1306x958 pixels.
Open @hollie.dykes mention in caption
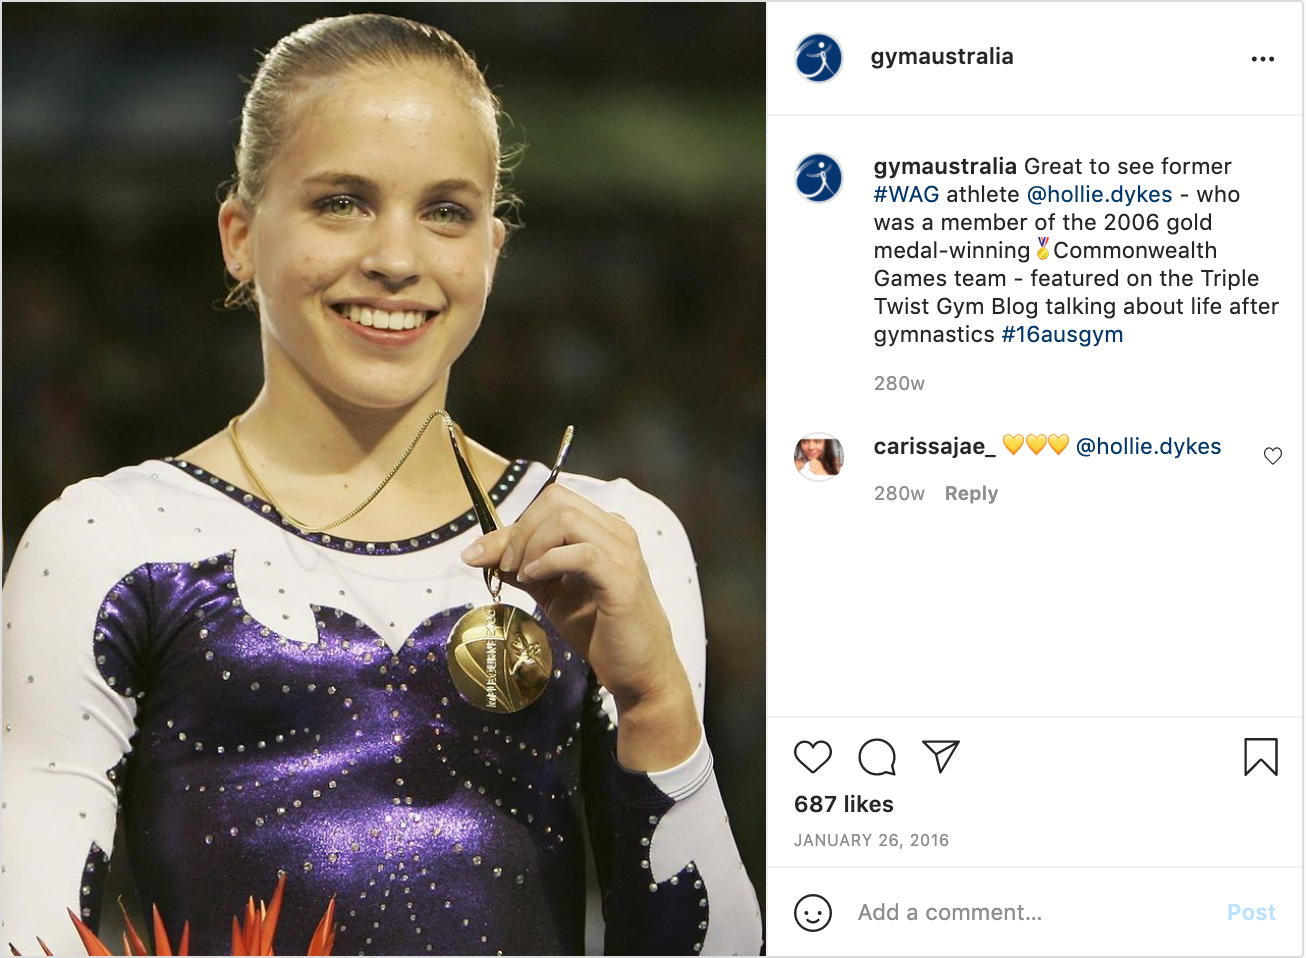point(1099,194)
